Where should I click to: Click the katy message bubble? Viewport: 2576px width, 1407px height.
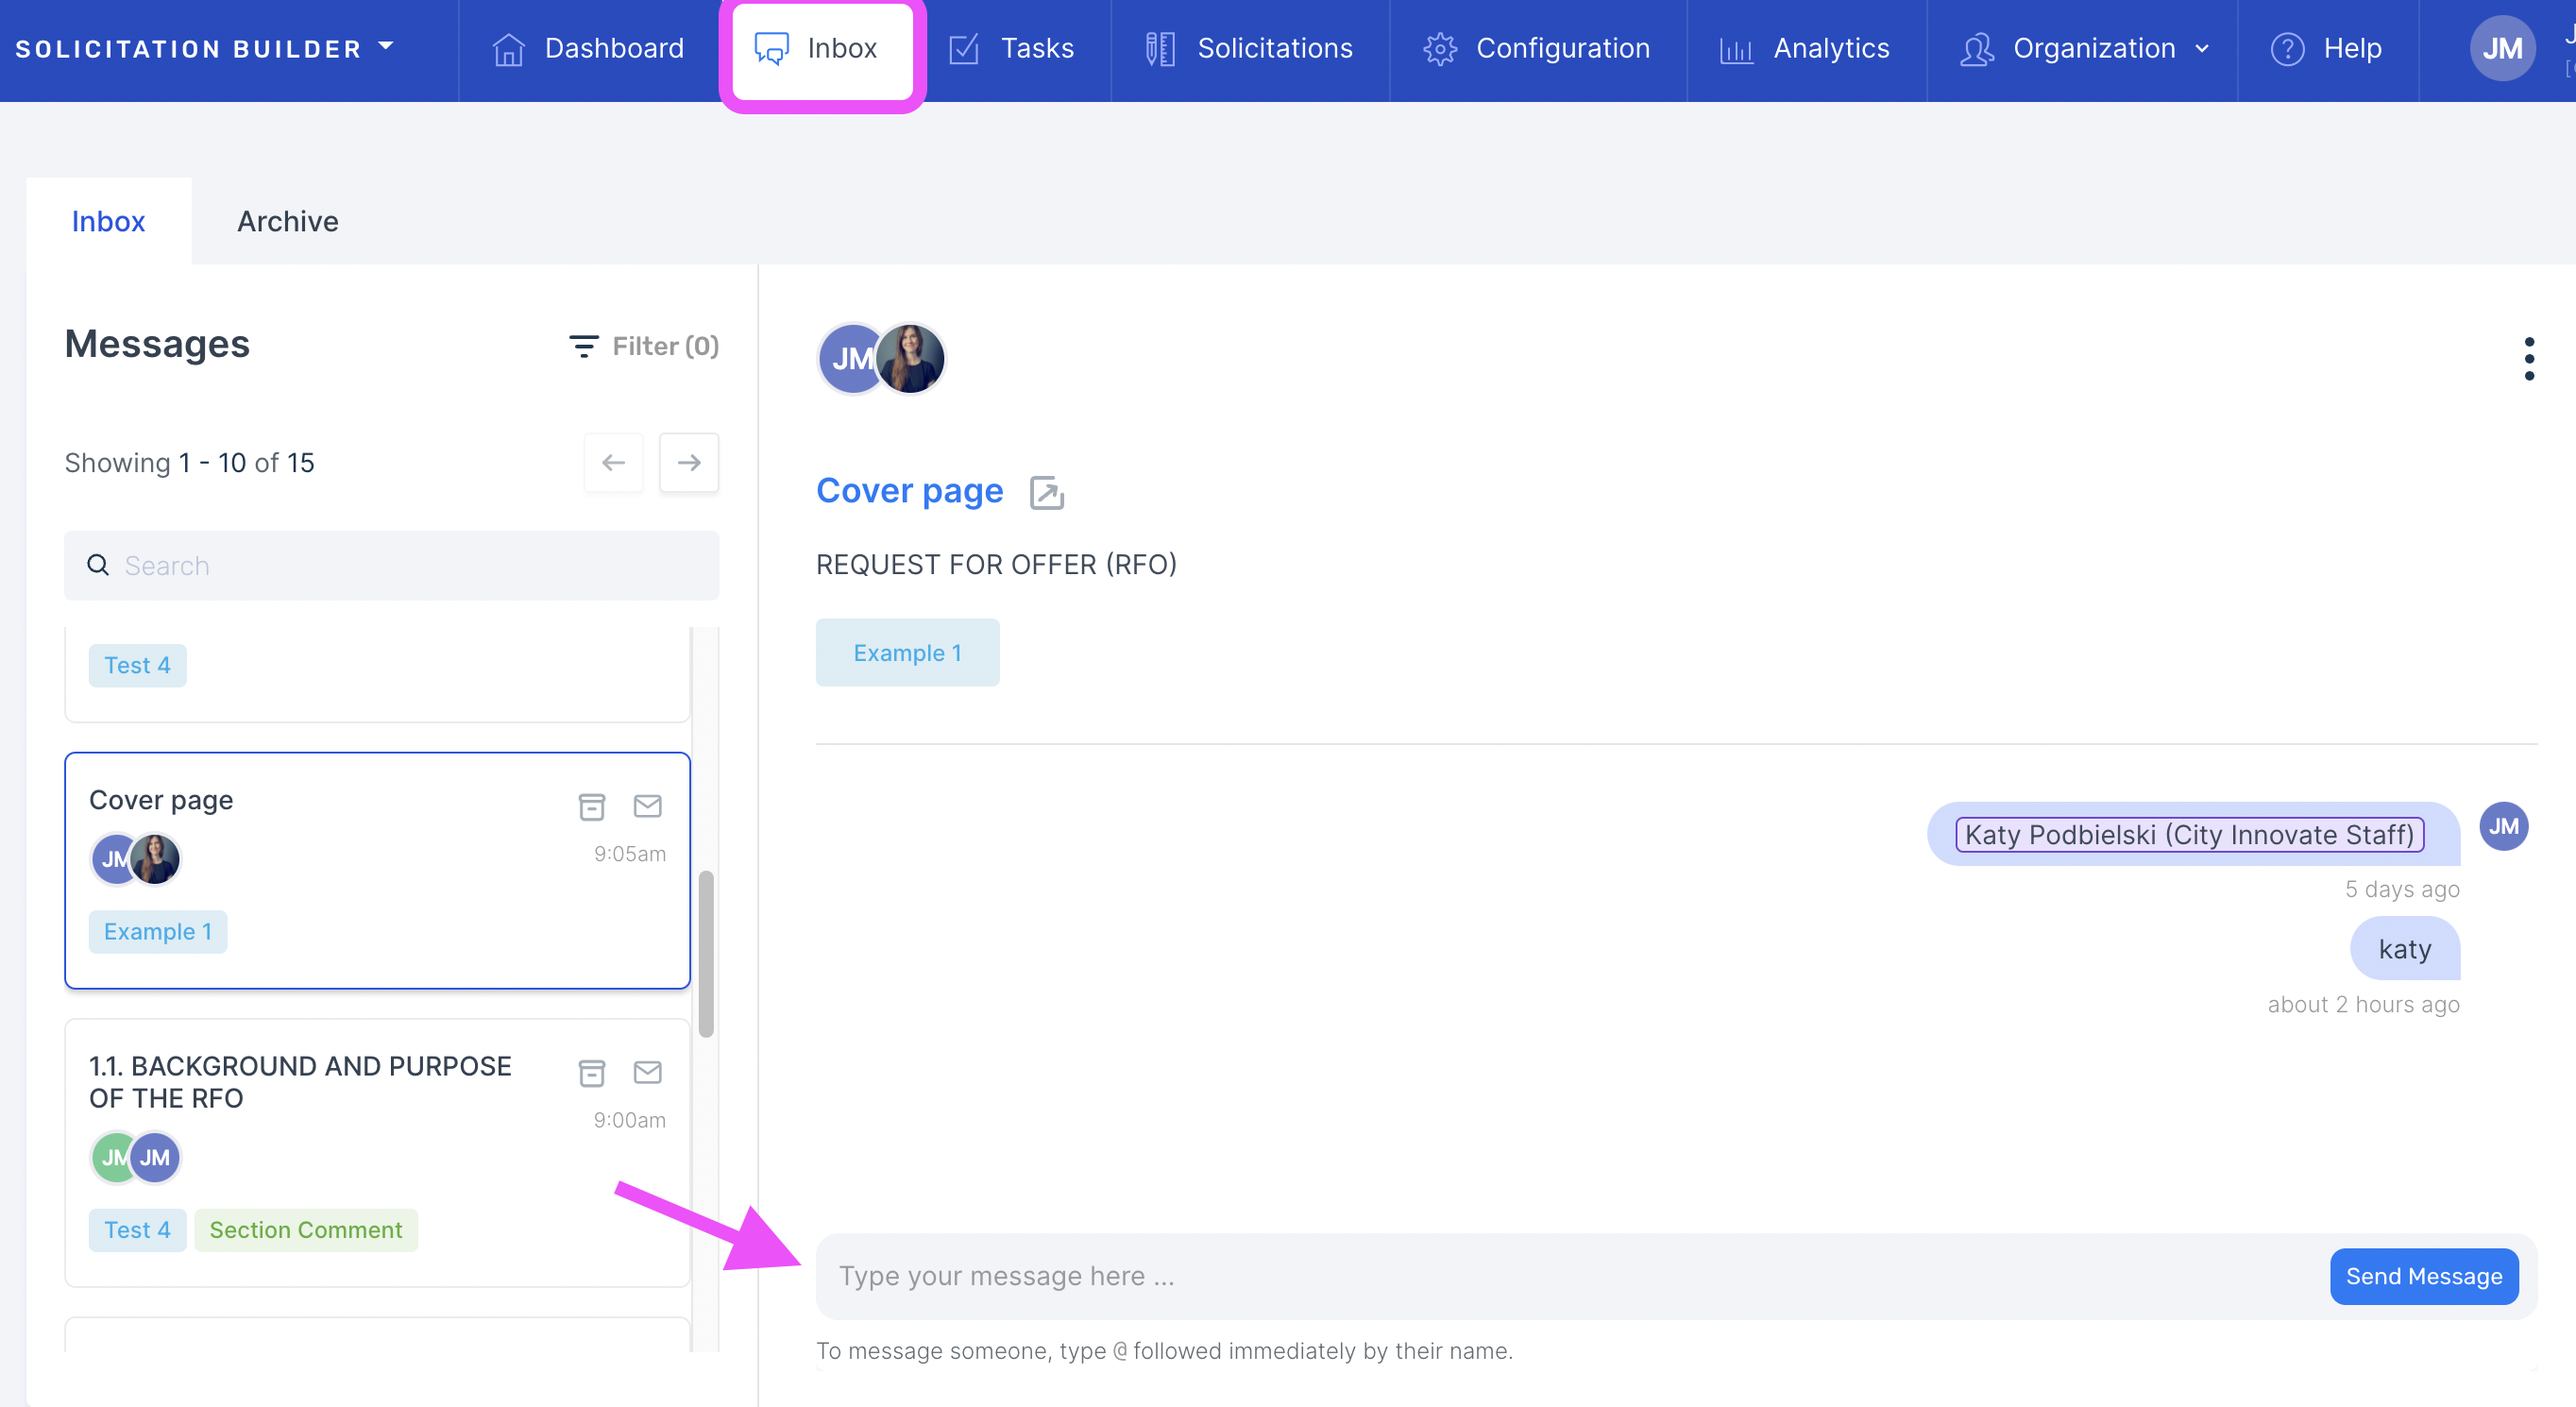(2404, 948)
